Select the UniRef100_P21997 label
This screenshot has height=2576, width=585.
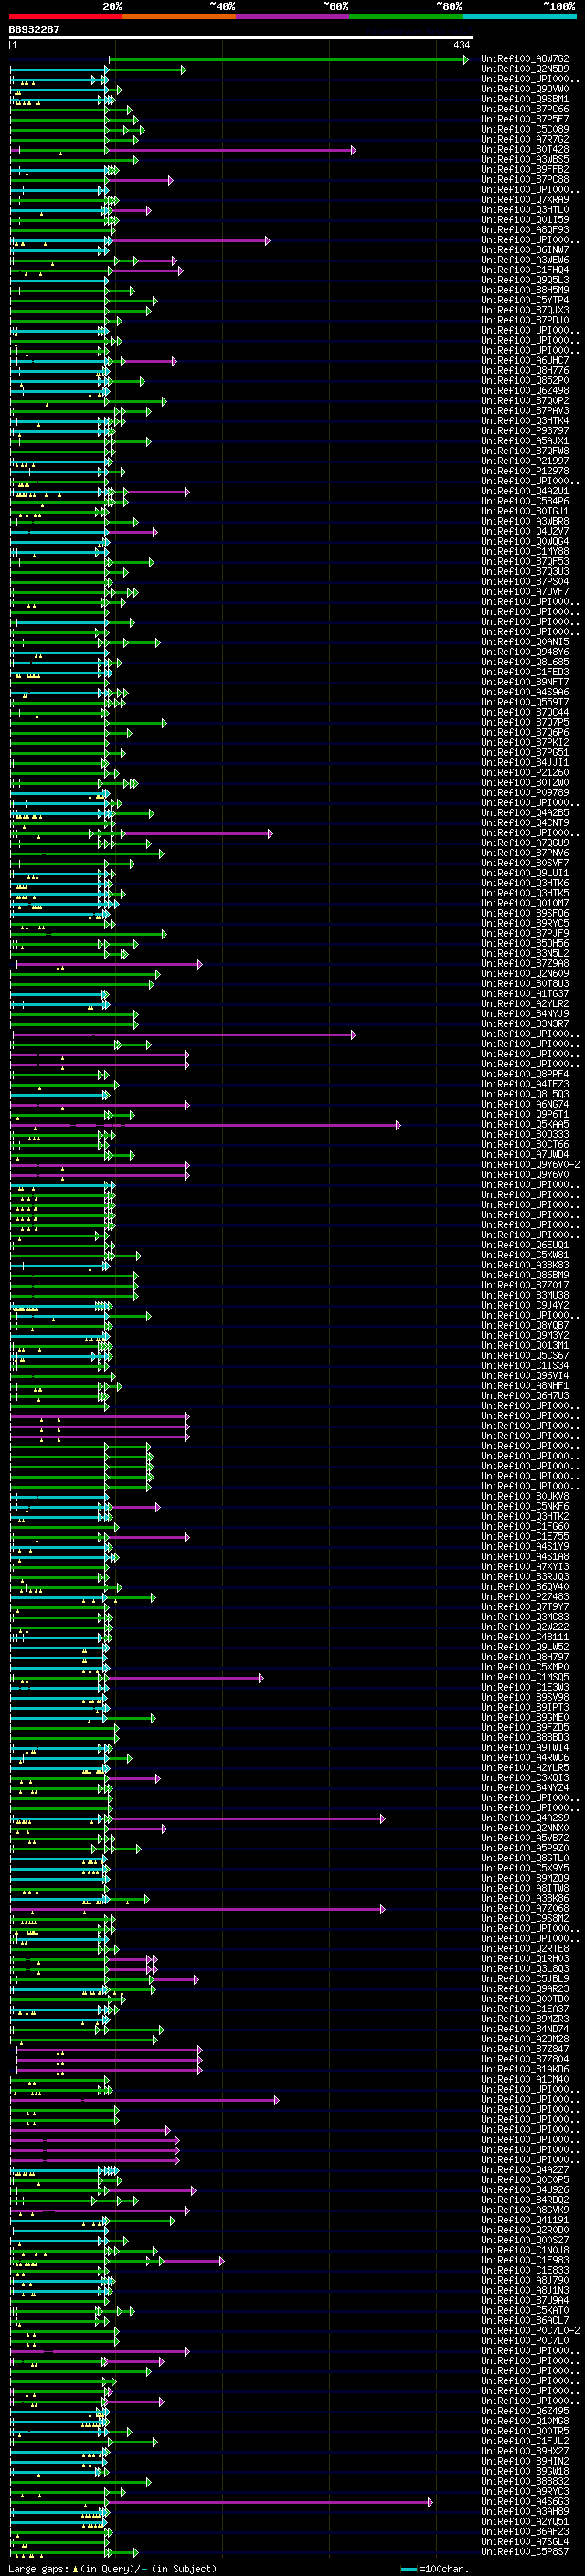[x=525, y=461]
